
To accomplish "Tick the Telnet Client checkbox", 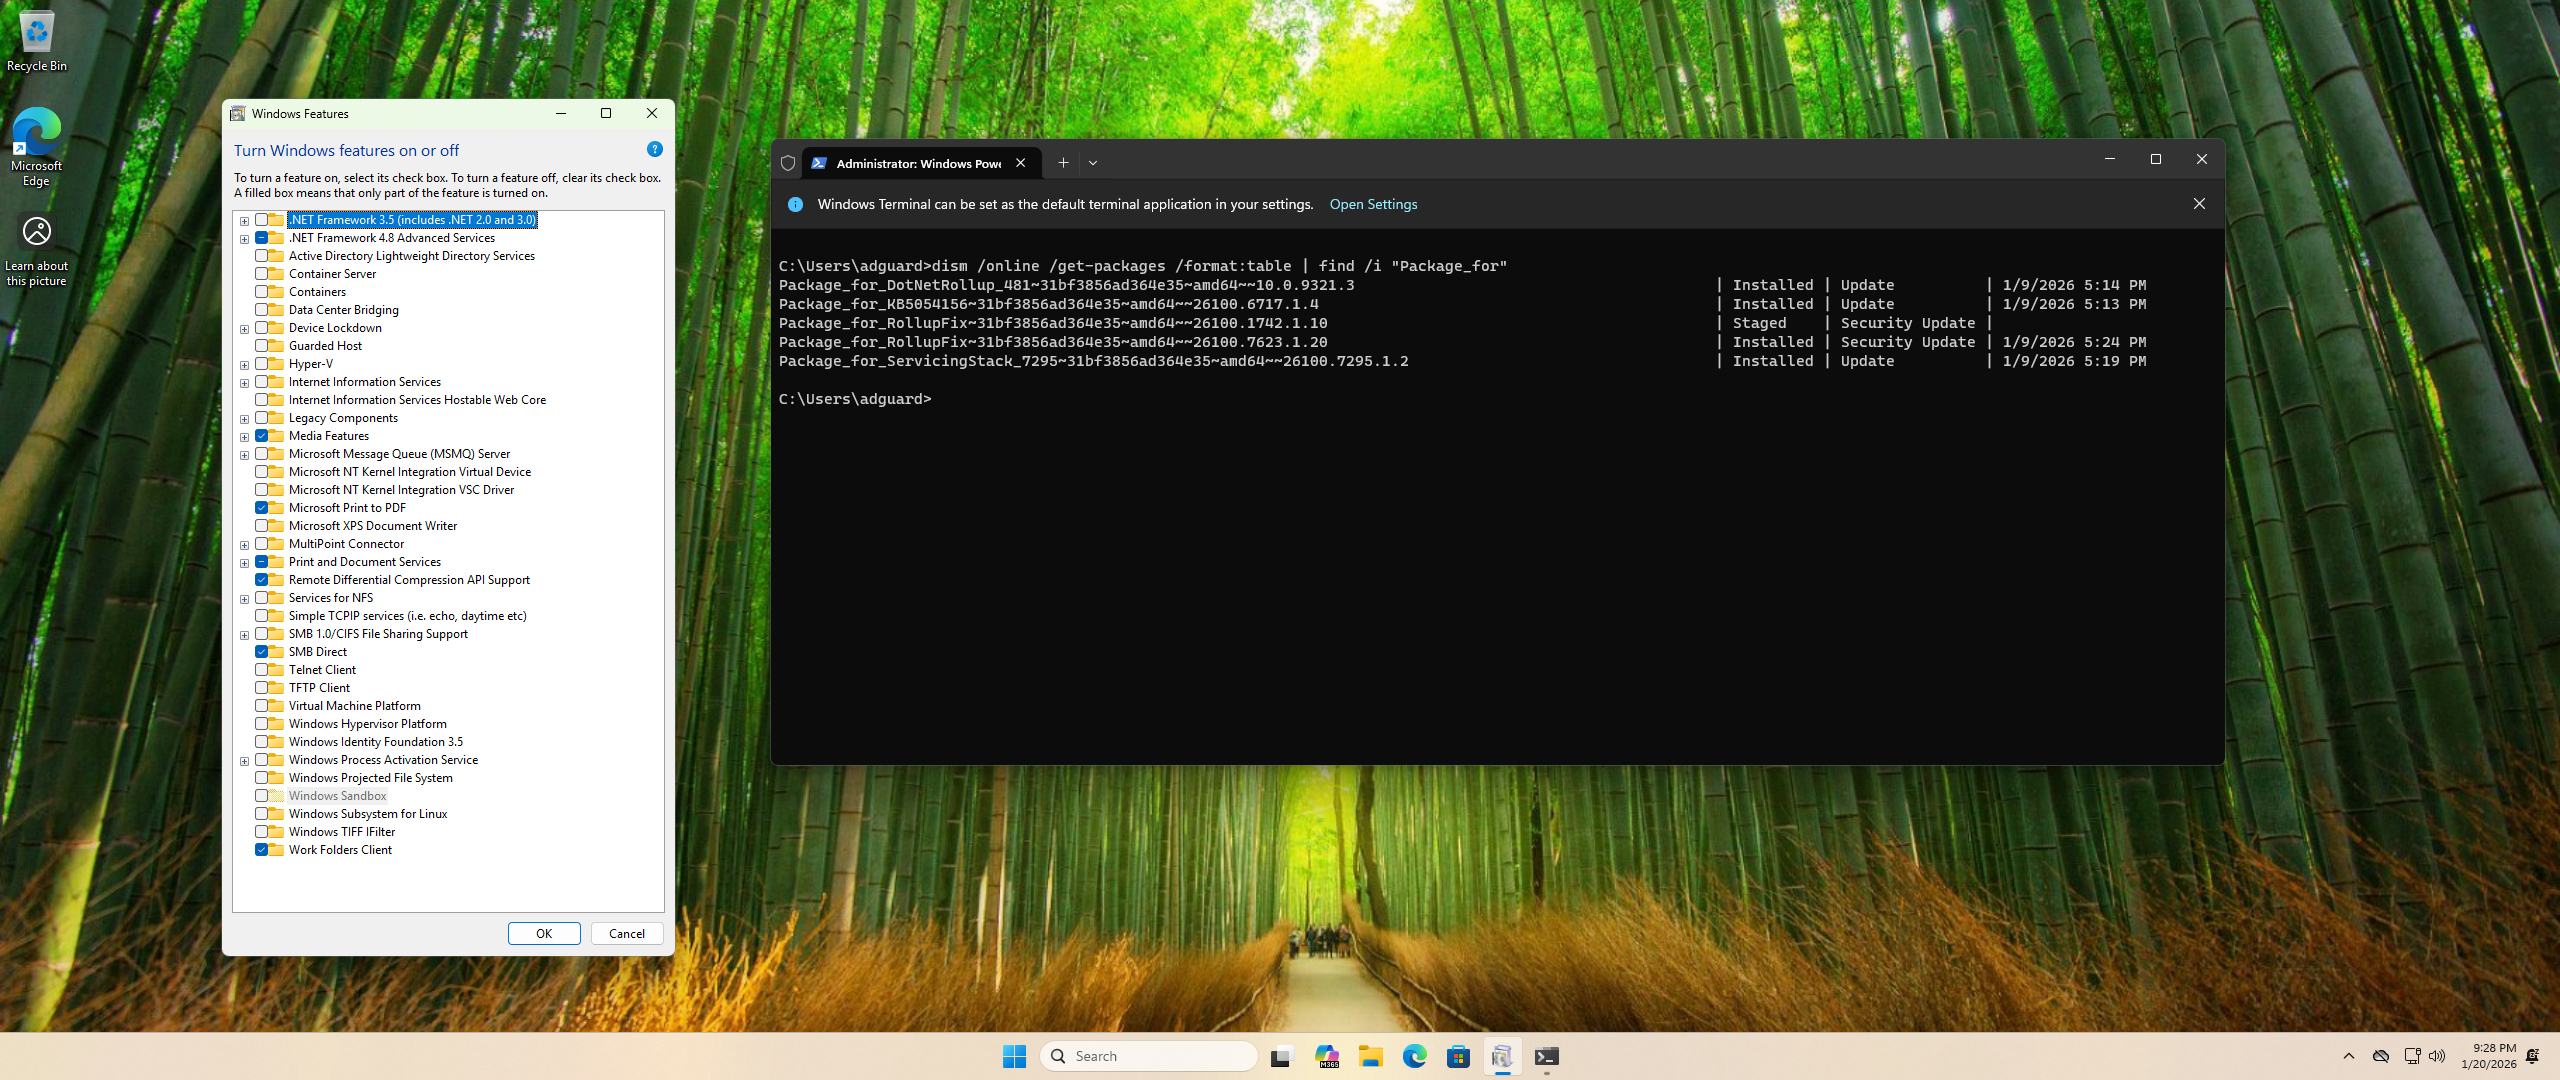I will 261,670.
